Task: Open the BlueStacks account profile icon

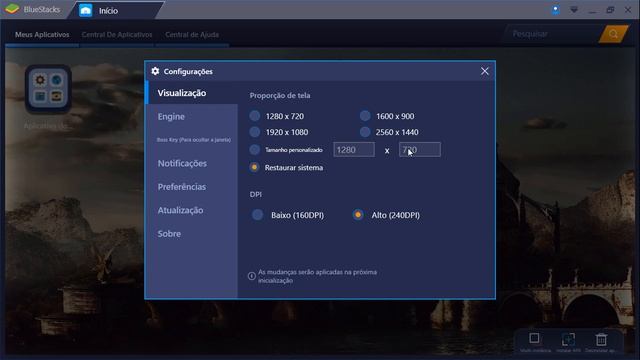Action: pyautogui.click(x=555, y=10)
